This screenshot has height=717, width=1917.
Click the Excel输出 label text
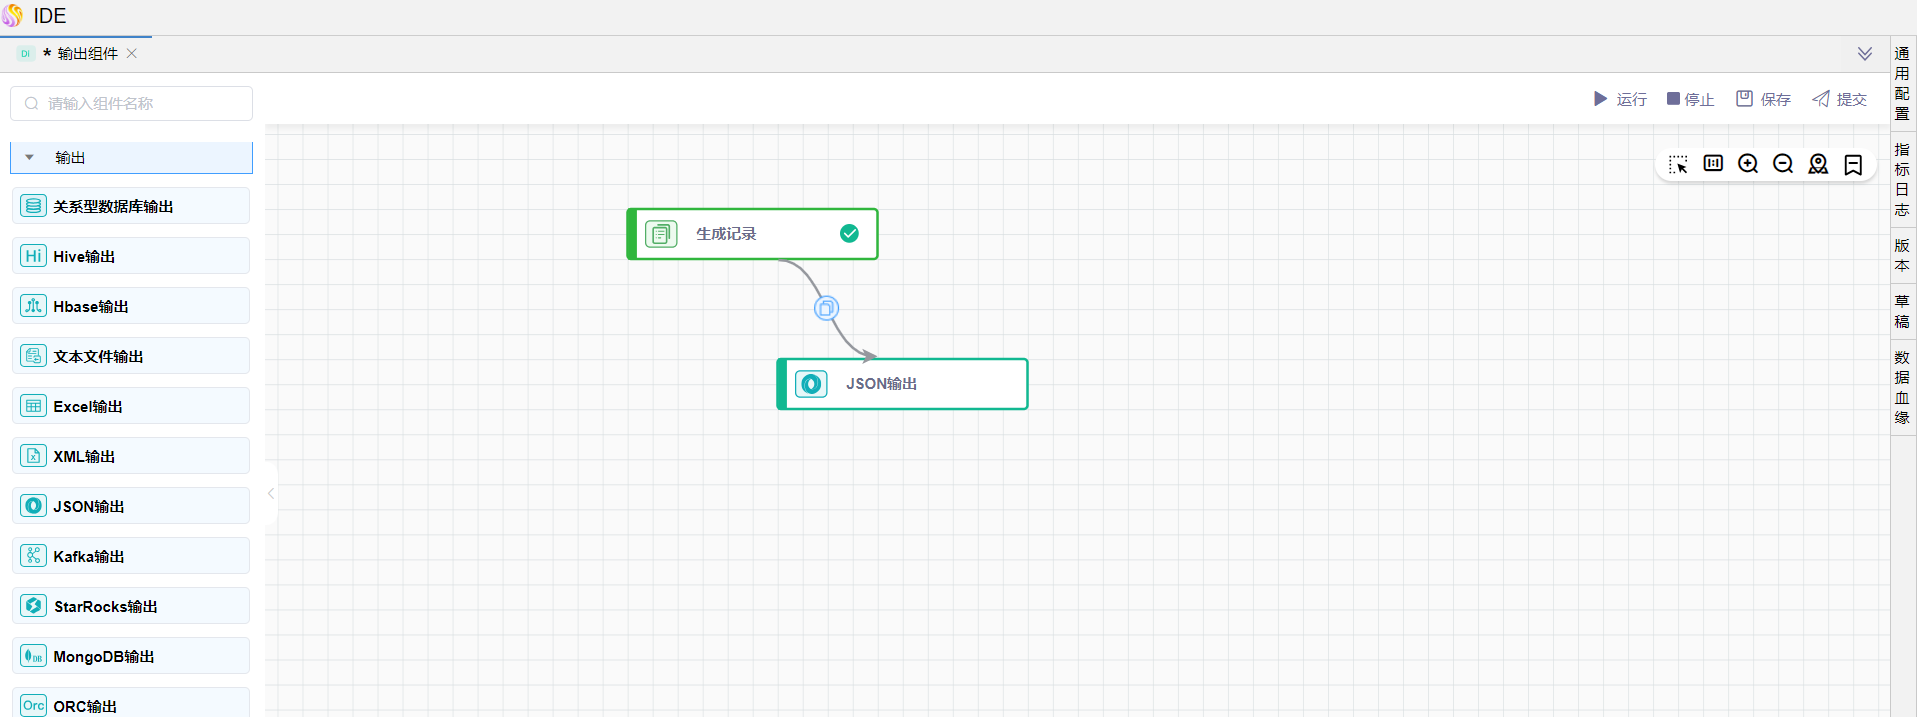coord(88,407)
